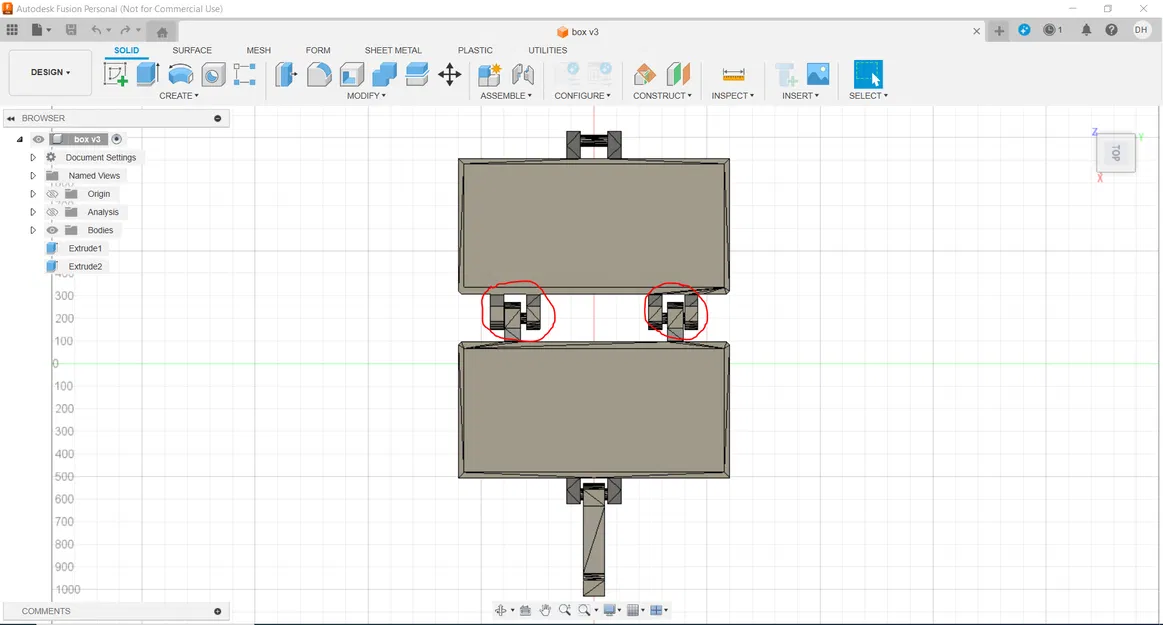Activate the Move/Copy tool

pyautogui.click(x=450, y=74)
